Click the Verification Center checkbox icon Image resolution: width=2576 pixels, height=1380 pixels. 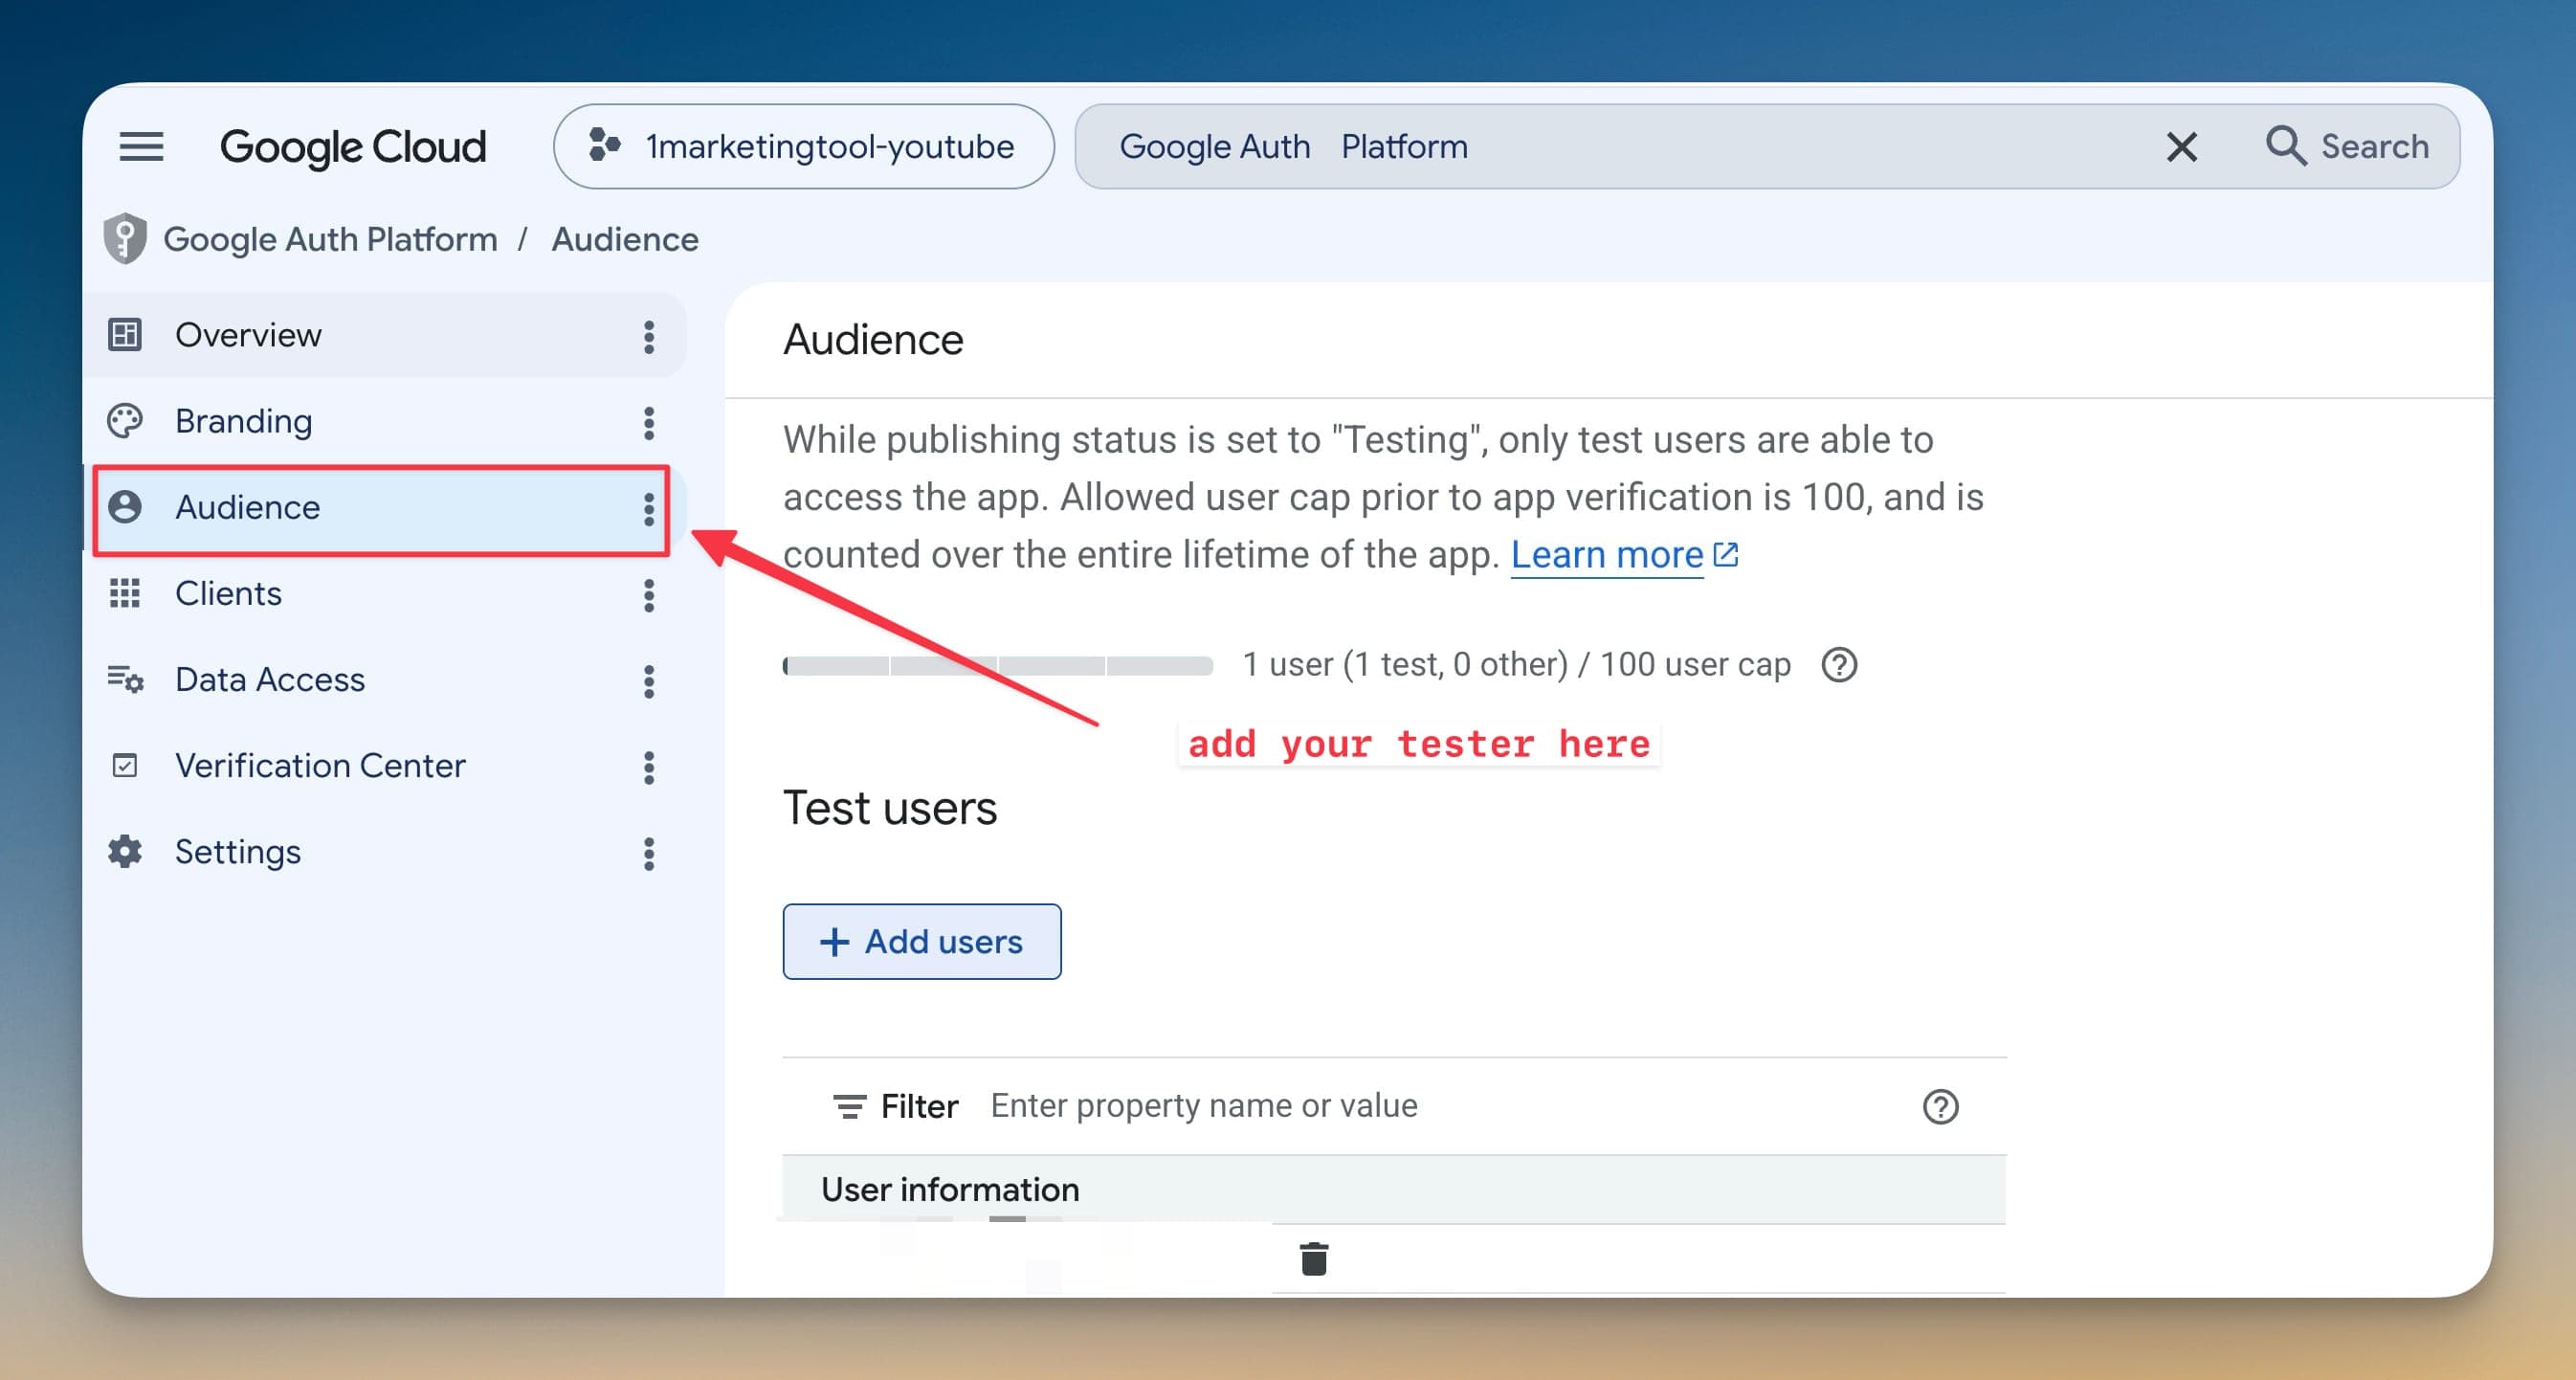coord(125,766)
